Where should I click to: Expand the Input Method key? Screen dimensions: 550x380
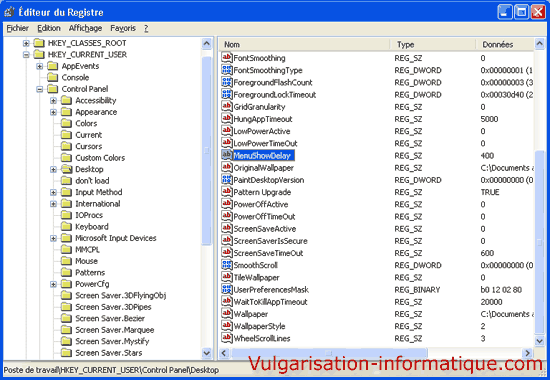[x=53, y=192]
